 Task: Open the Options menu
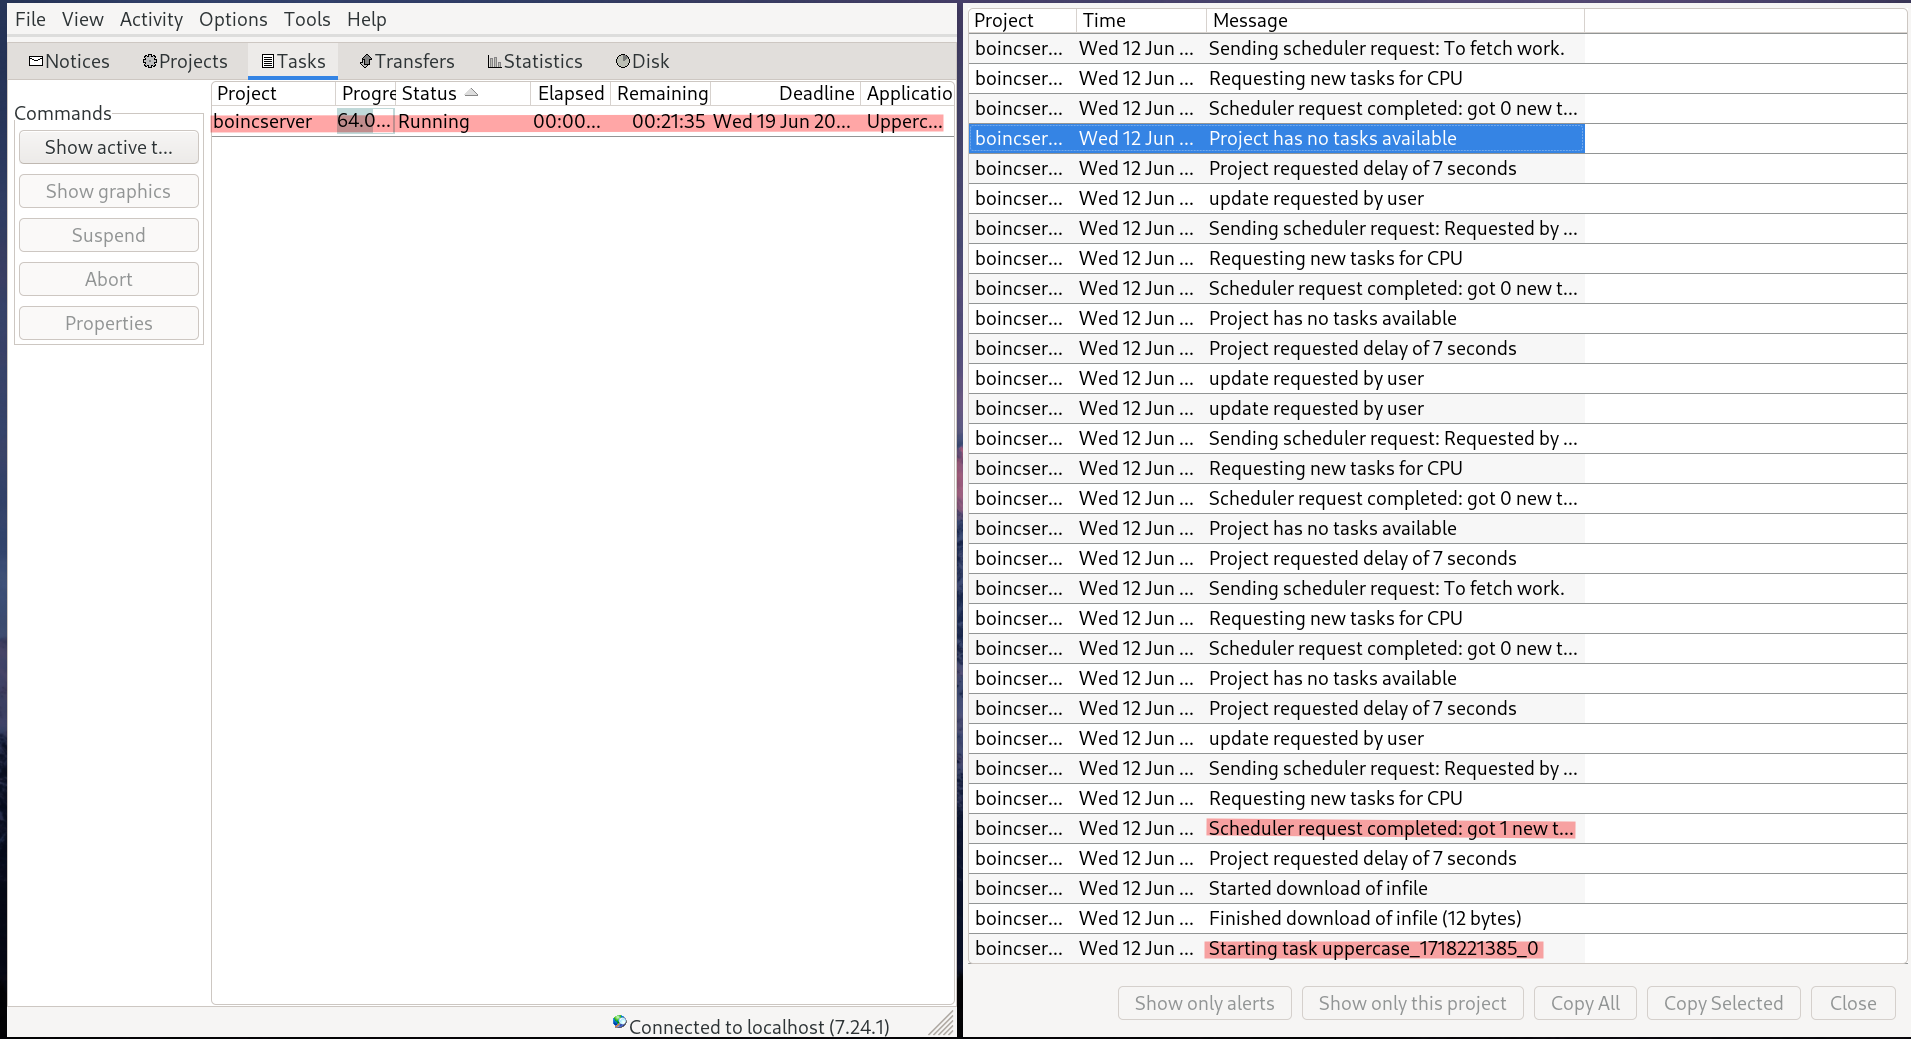pos(233,19)
